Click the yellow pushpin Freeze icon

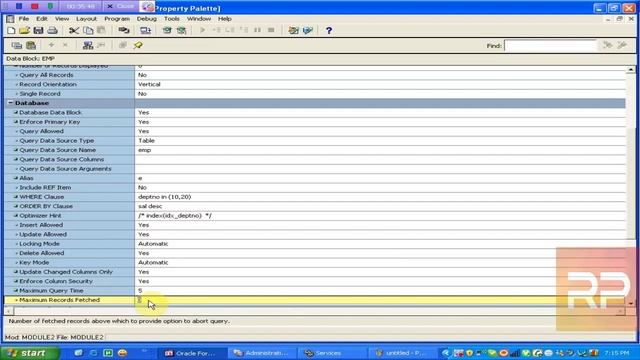(138, 45)
